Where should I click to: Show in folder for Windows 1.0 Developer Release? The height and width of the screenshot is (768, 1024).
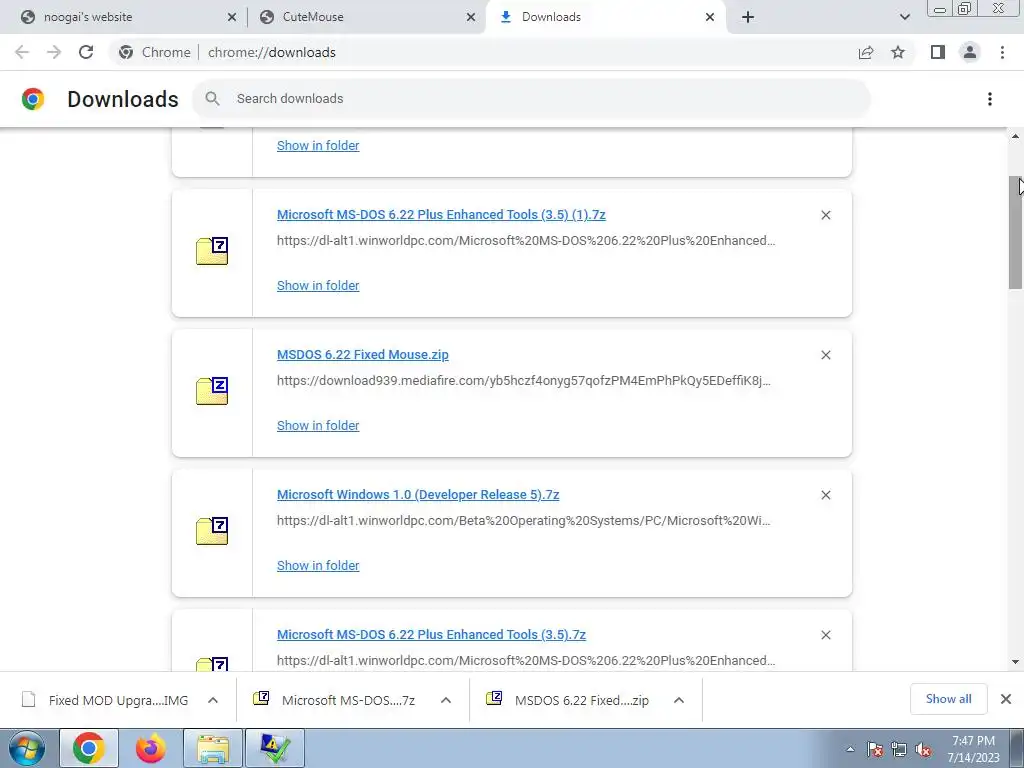coord(318,566)
